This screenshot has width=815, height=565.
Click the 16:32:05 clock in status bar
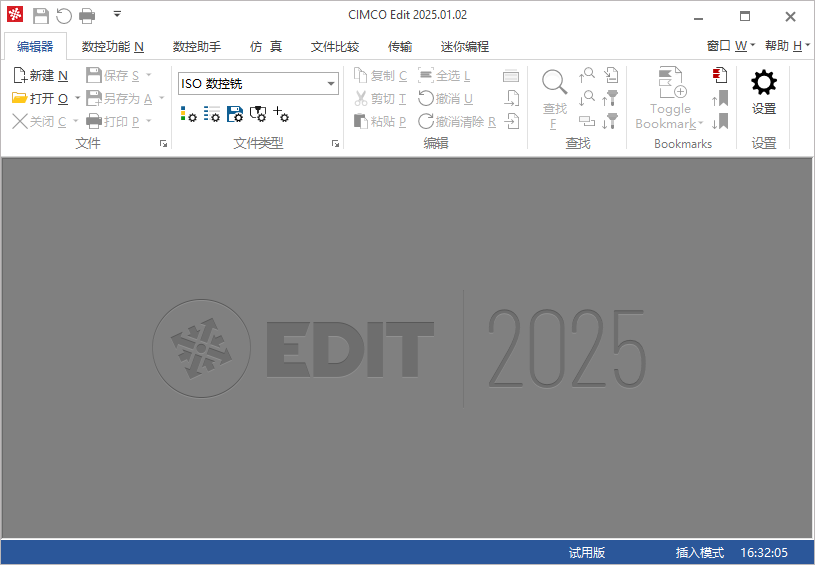pos(764,553)
